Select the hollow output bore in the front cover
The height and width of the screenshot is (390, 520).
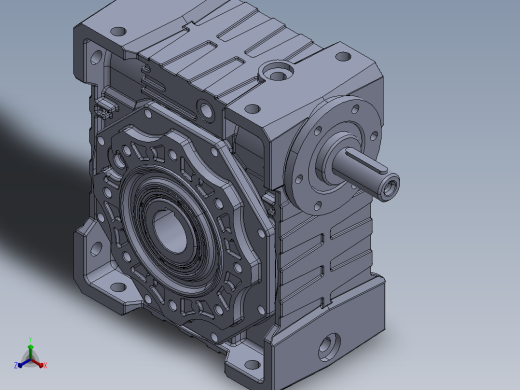pos(169,230)
